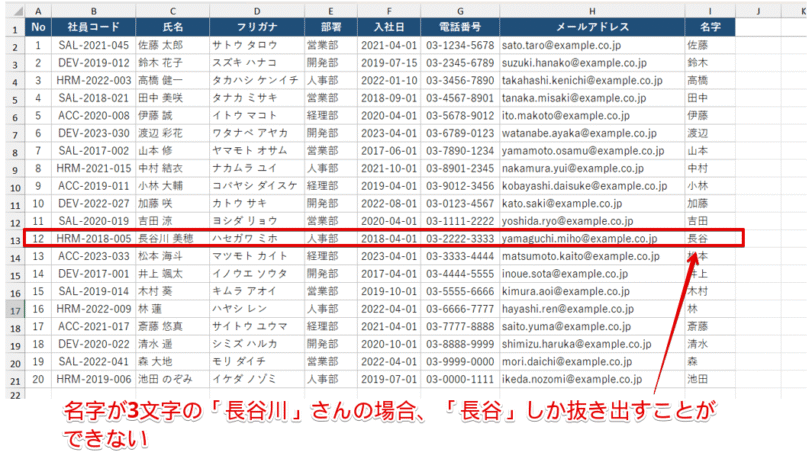812x462 pixels.
Task: Select row 17 header
Action: [15, 310]
